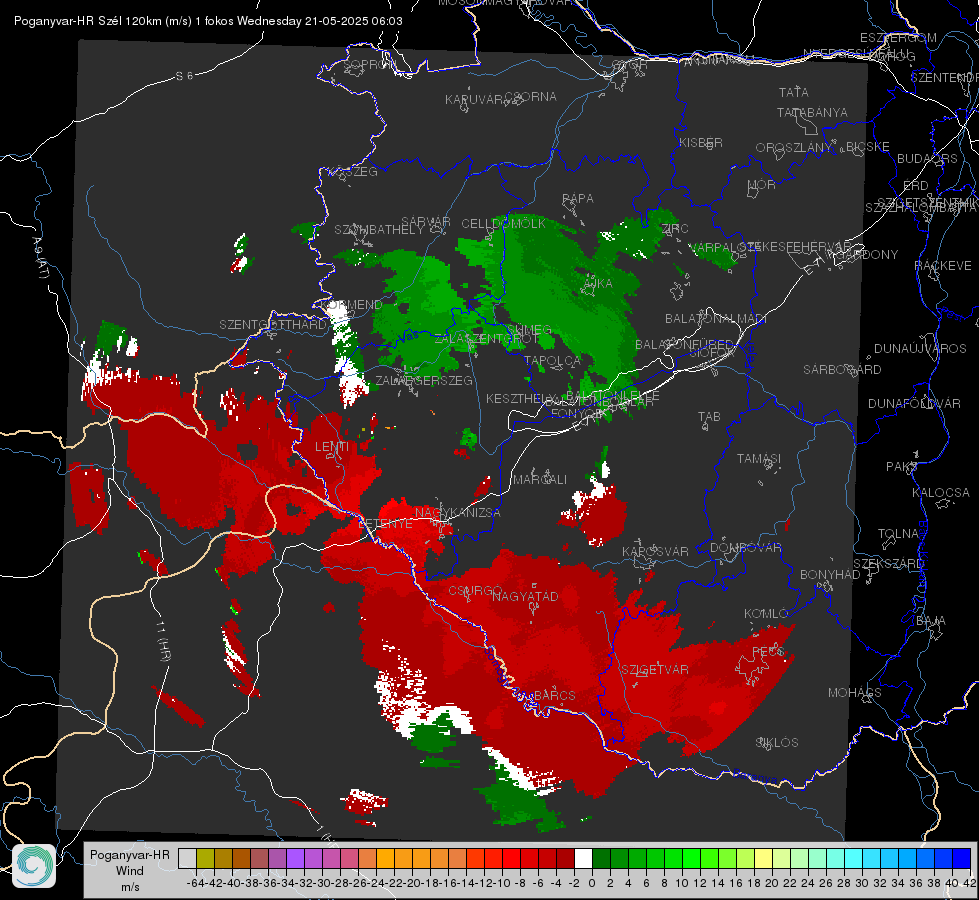Select the DOMBOVAR label
The image size is (979, 900).
pyautogui.click(x=745, y=548)
